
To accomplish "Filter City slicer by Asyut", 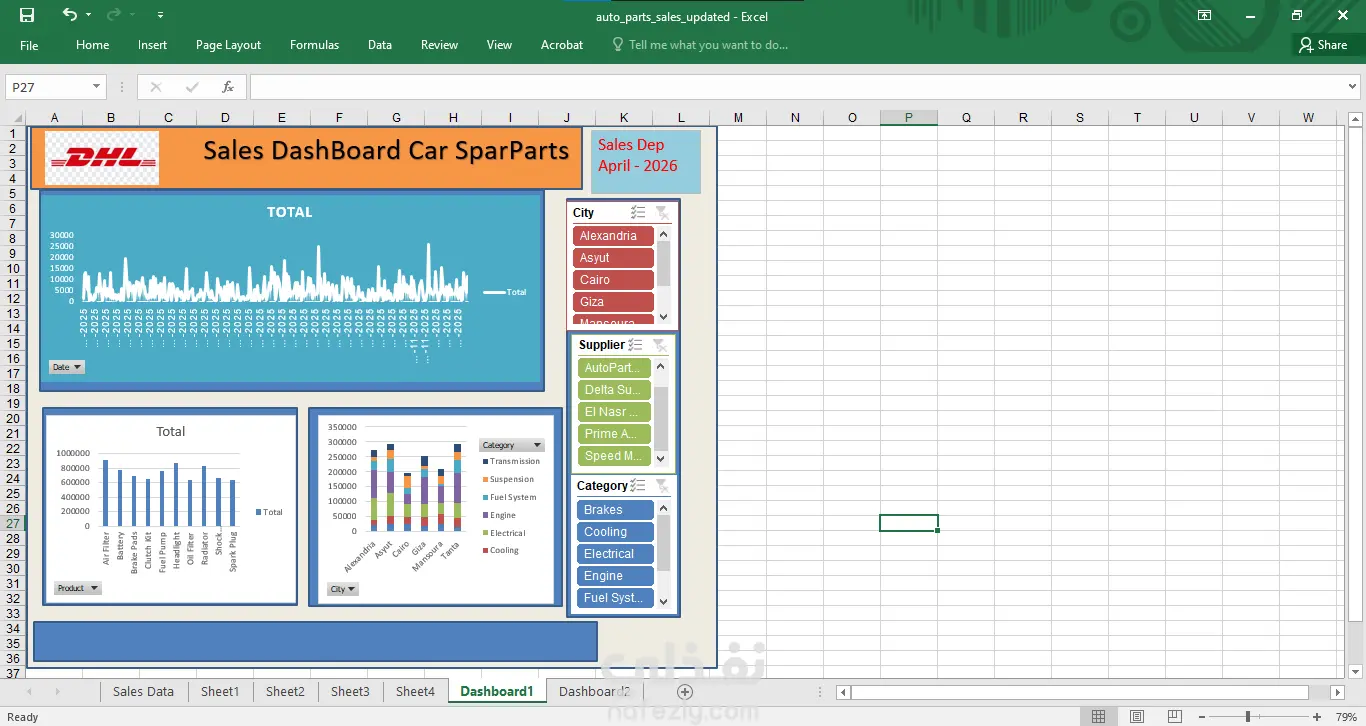I will coord(613,258).
